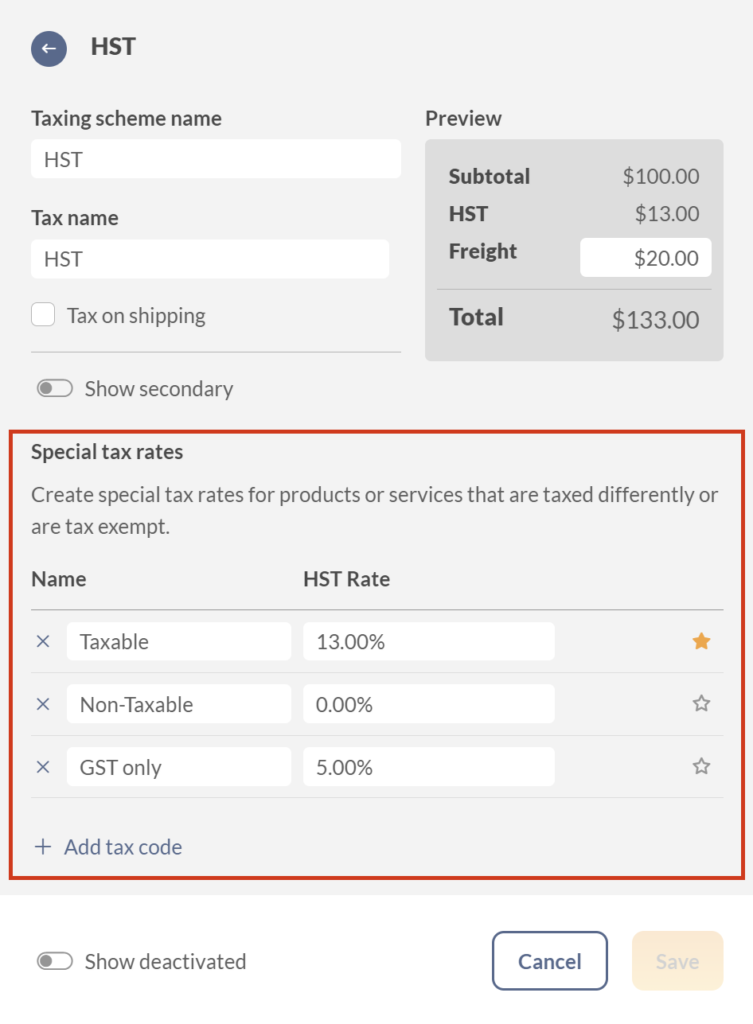Mark Non-Taxable as default with its star
The image size is (753, 1024).
(x=701, y=703)
